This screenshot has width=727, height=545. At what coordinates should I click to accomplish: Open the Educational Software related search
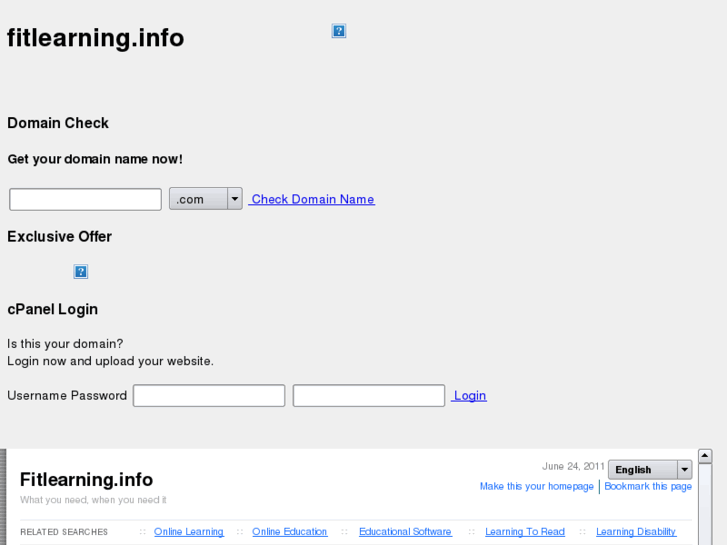[x=405, y=532]
